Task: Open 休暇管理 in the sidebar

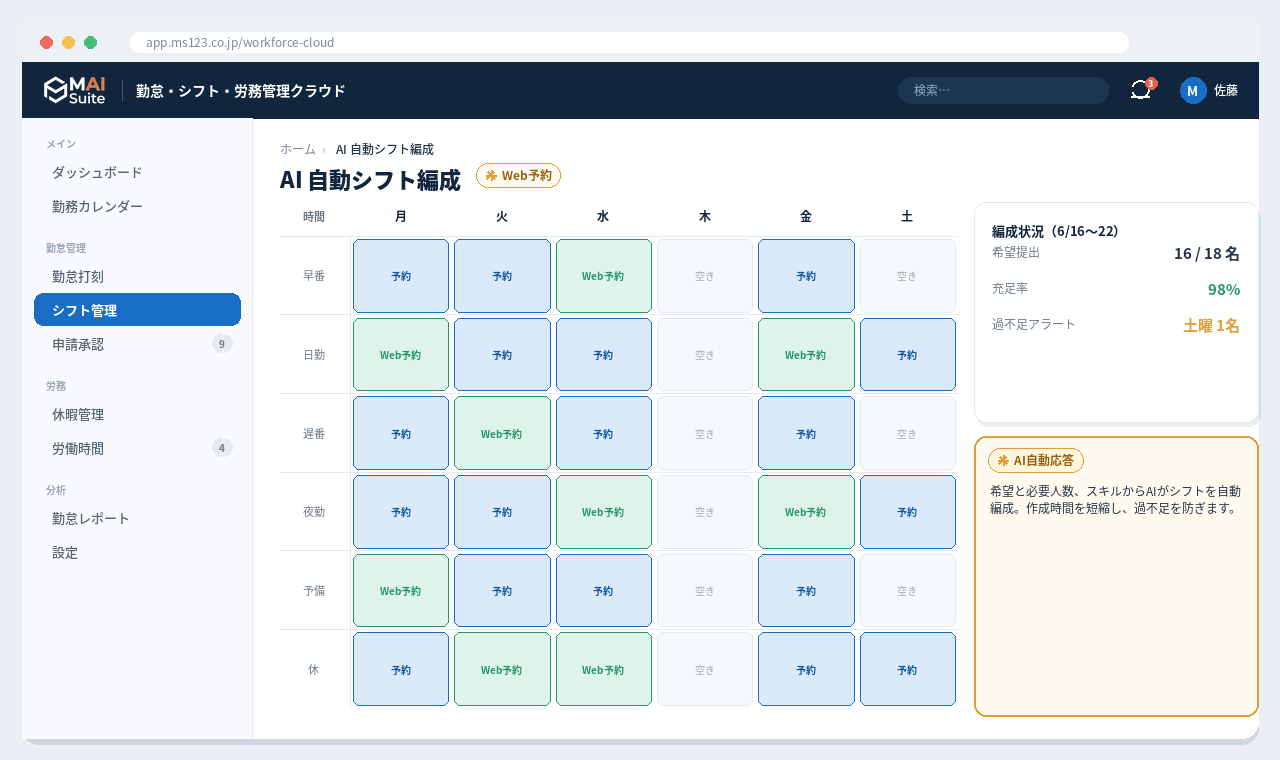Action: (137, 414)
